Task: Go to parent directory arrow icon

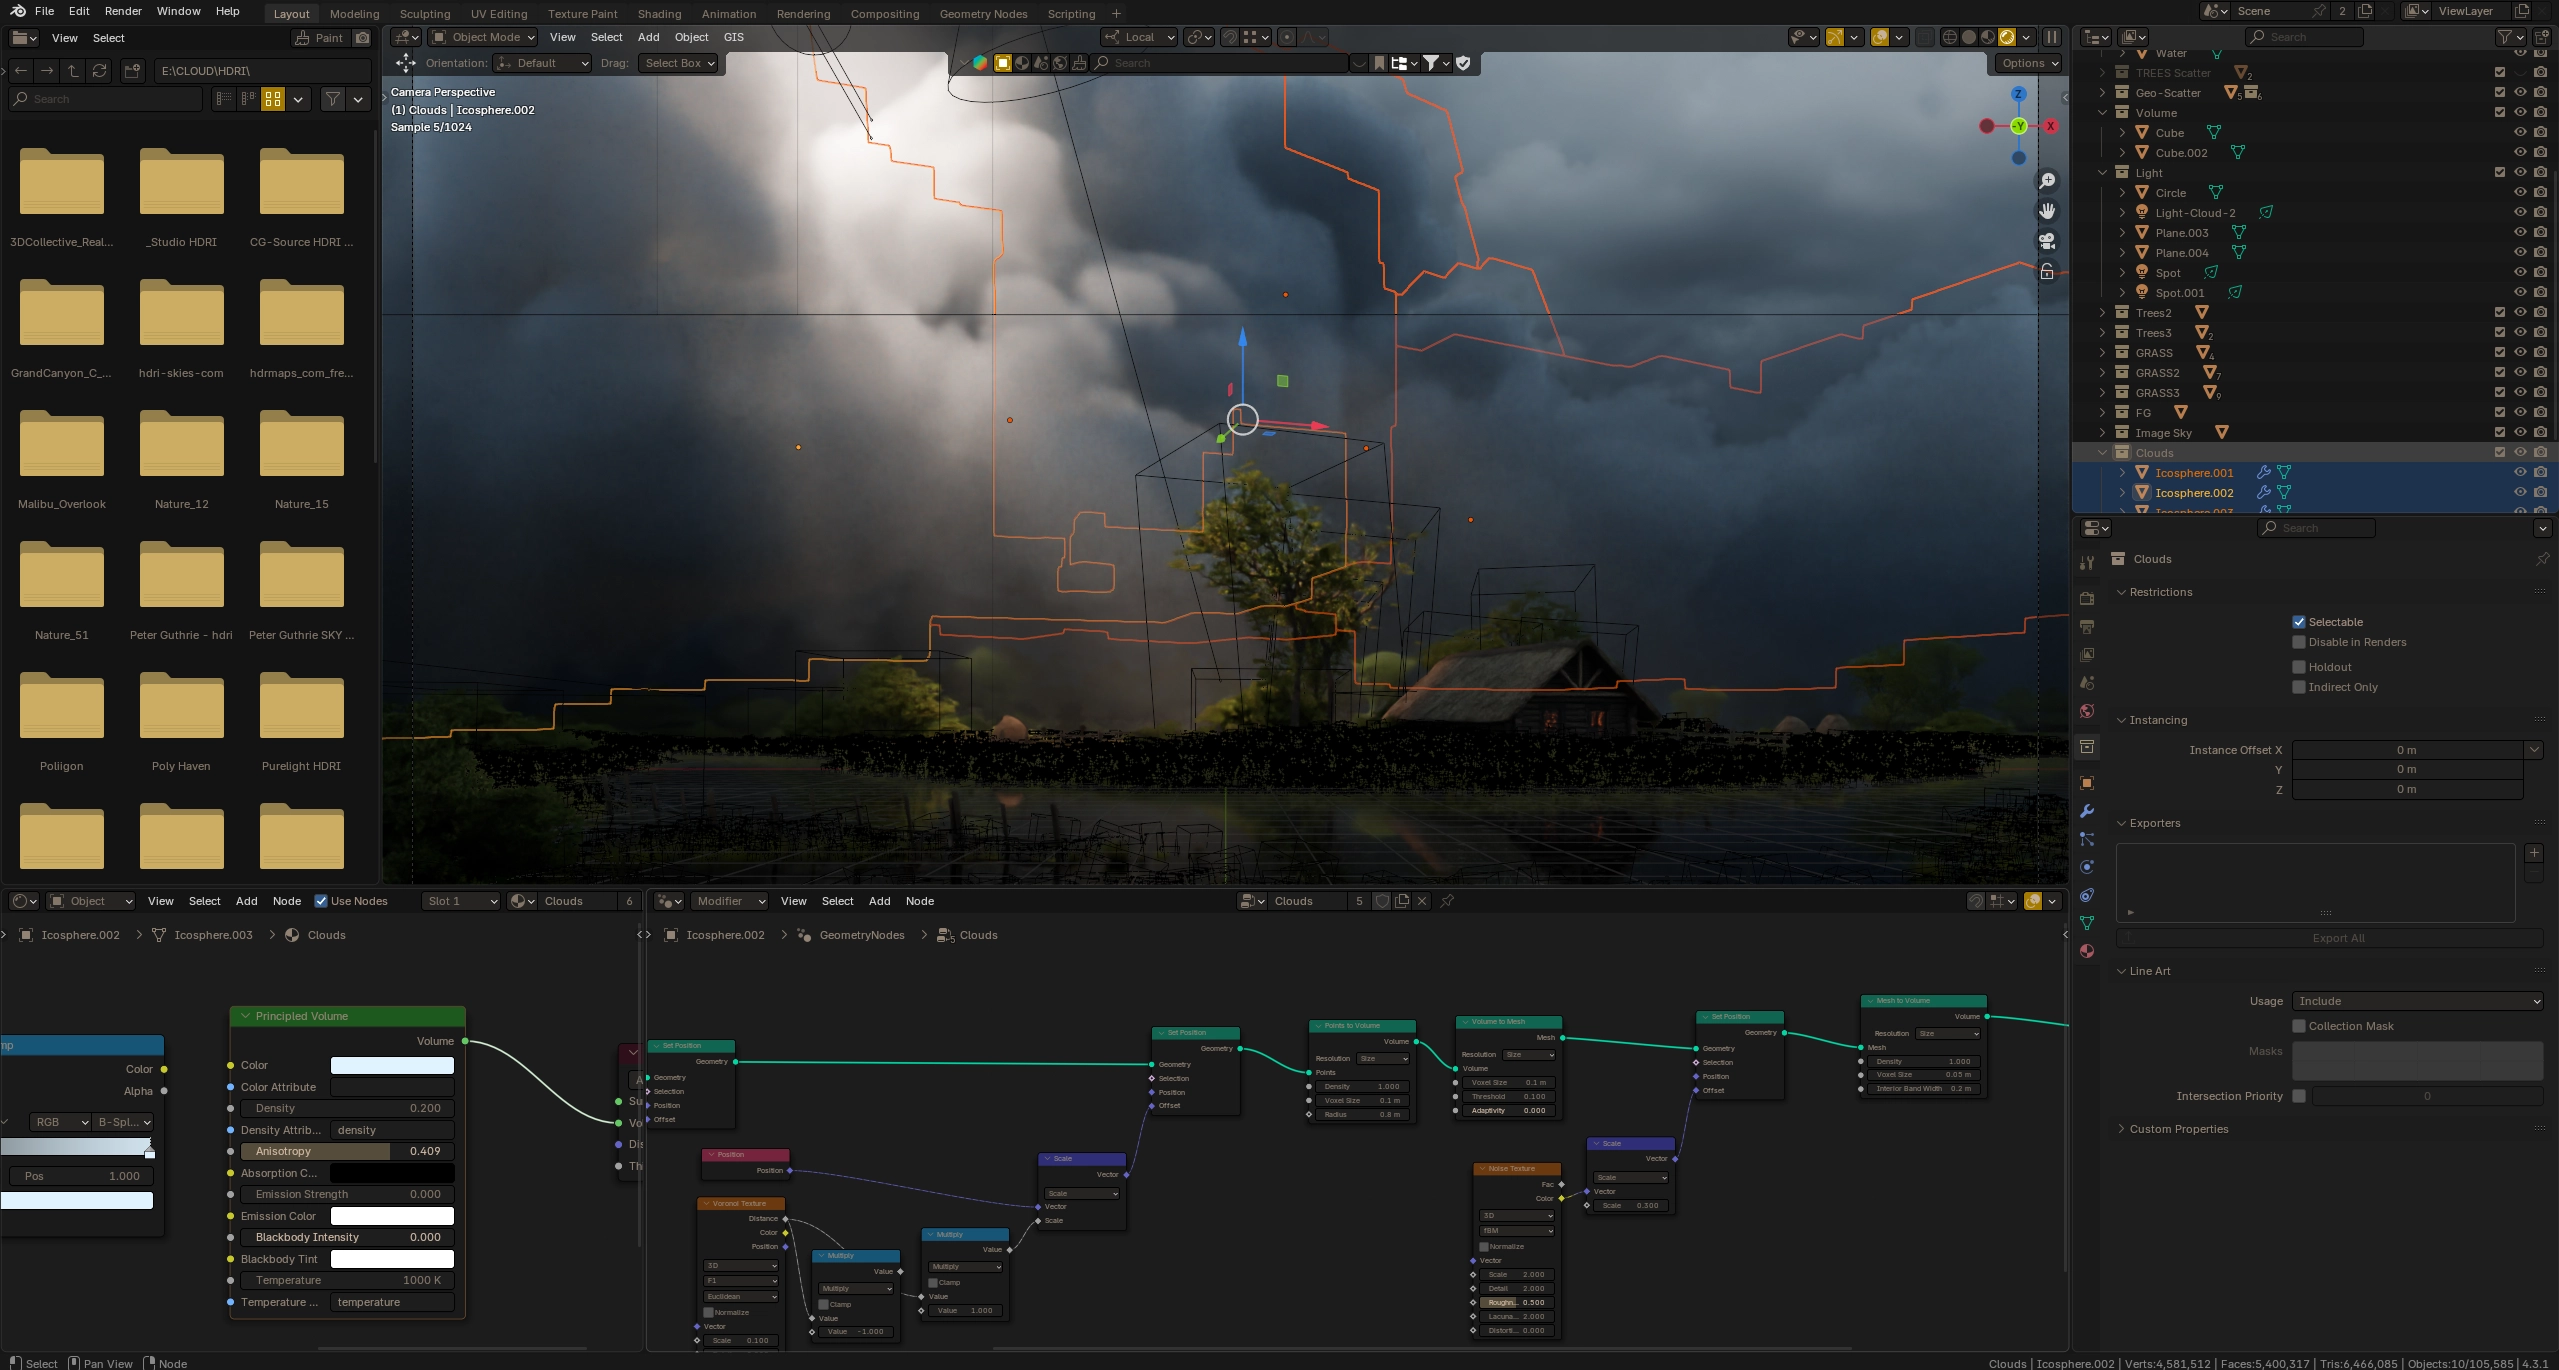Action: tap(73, 71)
